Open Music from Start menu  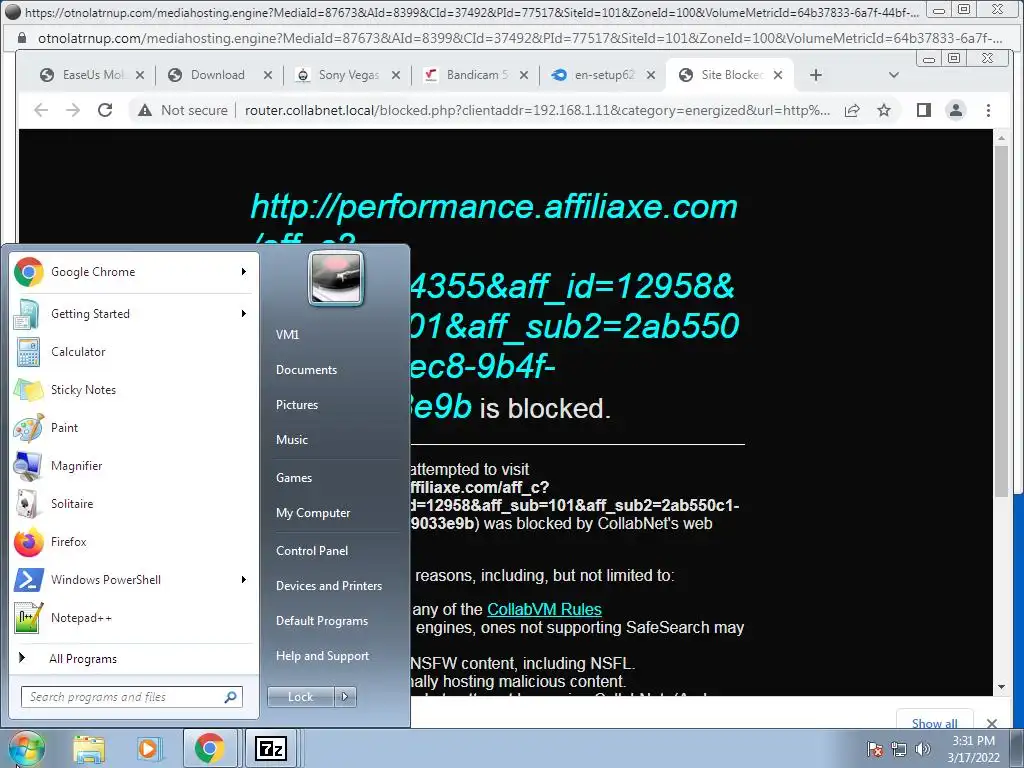tap(291, 440)
